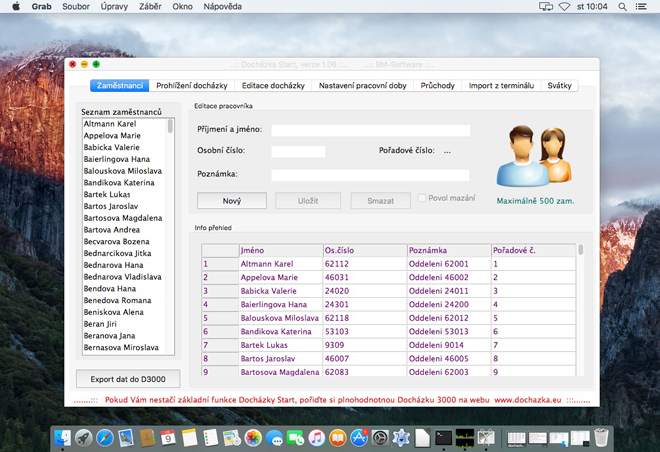Image resolution: width=660 pixels, height=452 pixels.
Task: Focus the Příjmení a jméno field
Action: pos(370,130)
